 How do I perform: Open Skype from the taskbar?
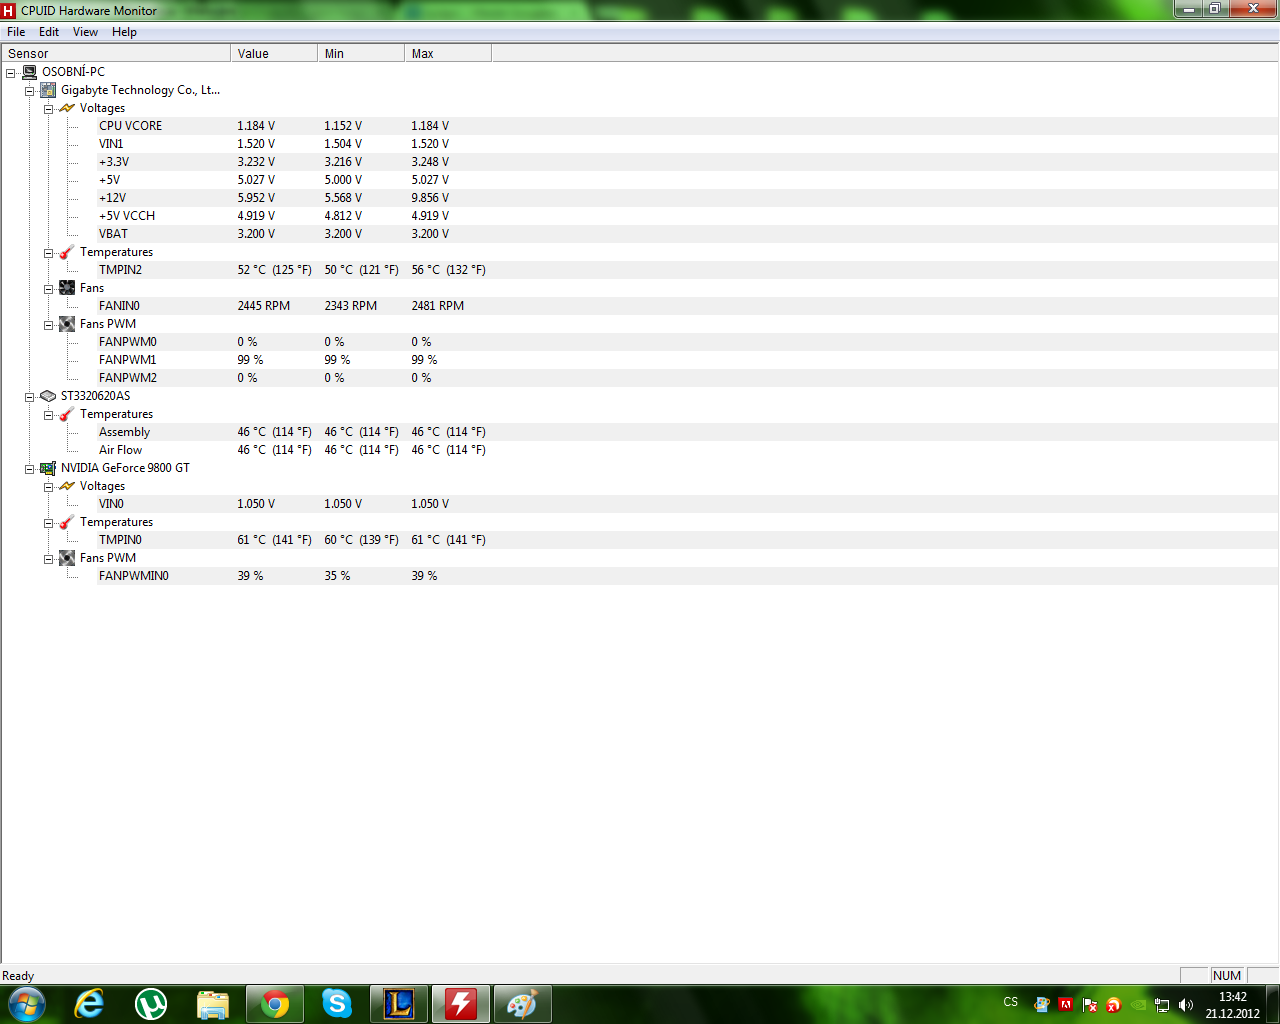point(337,1004)
